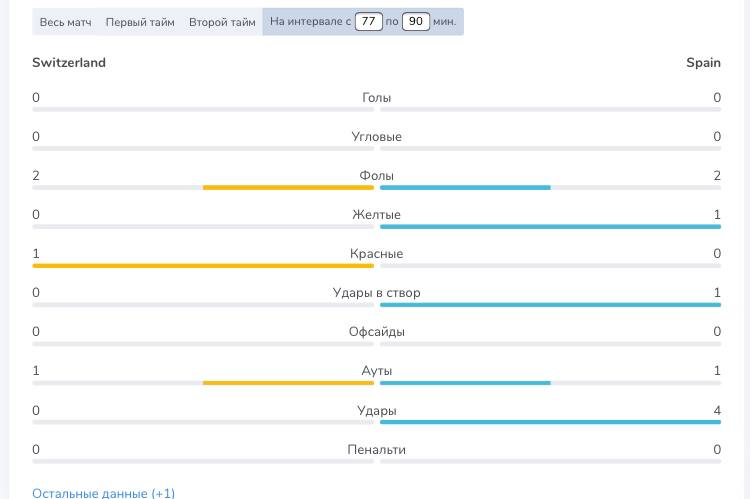Click Switzerland's yellow Красные bar
Screen dimensions: 750x499
click(x=203, y=266)
